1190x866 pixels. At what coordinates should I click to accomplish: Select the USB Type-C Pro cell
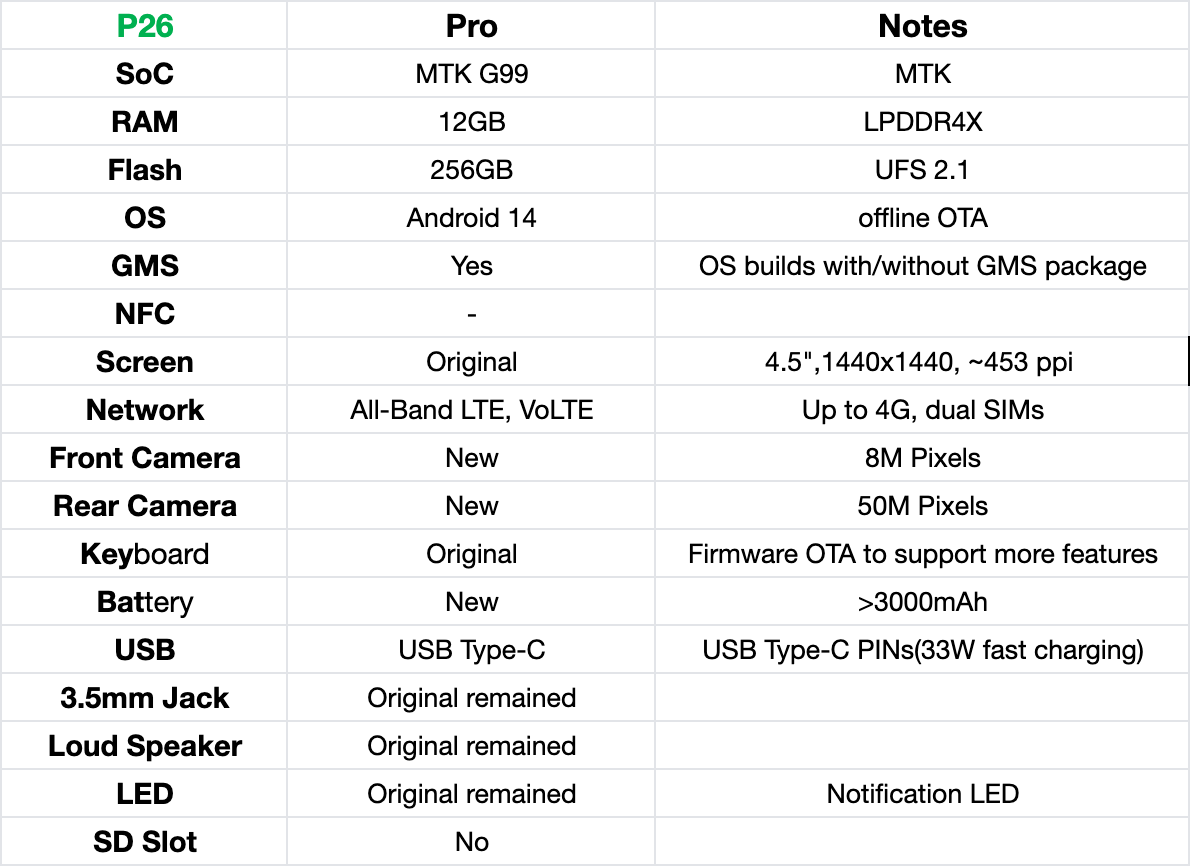tap(471, 650)
